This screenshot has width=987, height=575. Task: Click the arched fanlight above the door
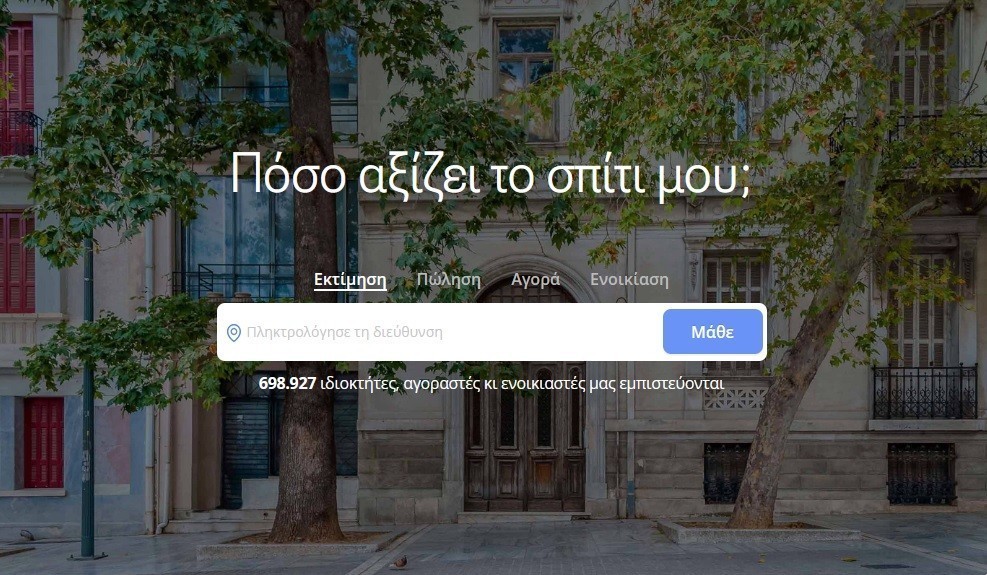click(x=525, y=290)
